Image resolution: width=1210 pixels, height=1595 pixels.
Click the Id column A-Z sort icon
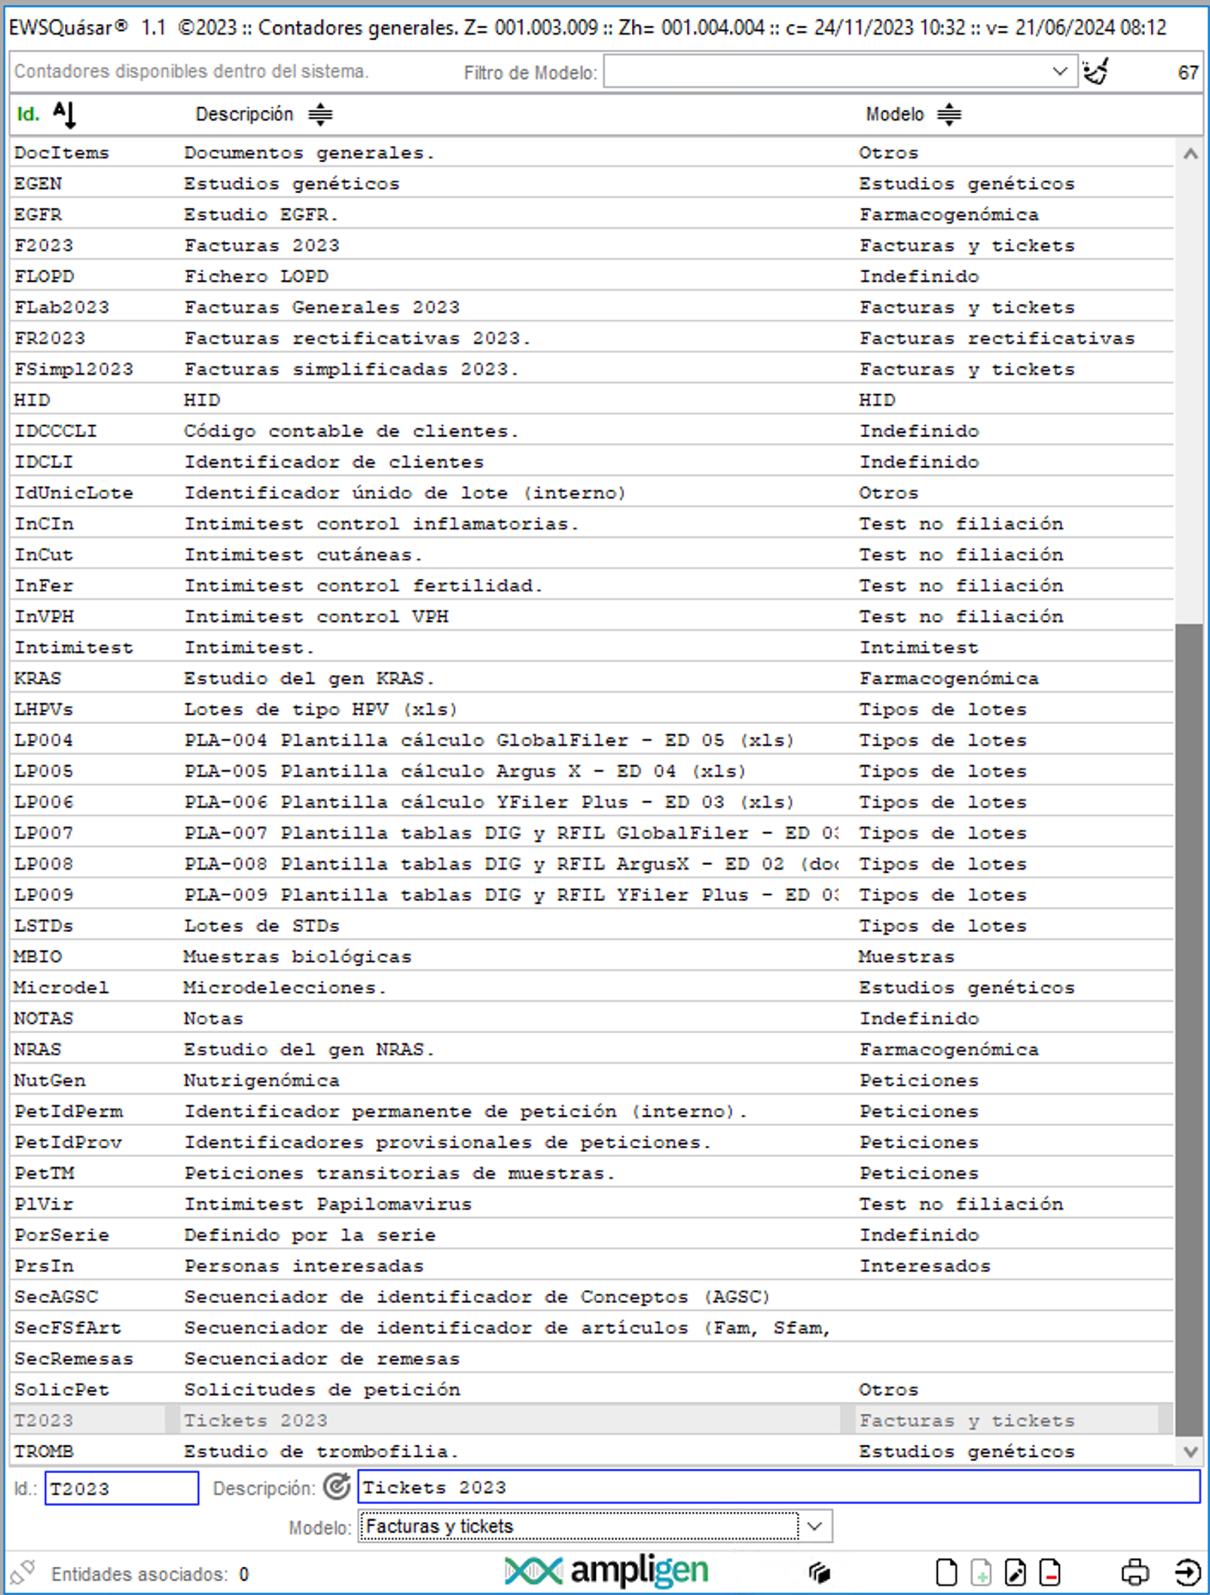[x=64, y=114]
